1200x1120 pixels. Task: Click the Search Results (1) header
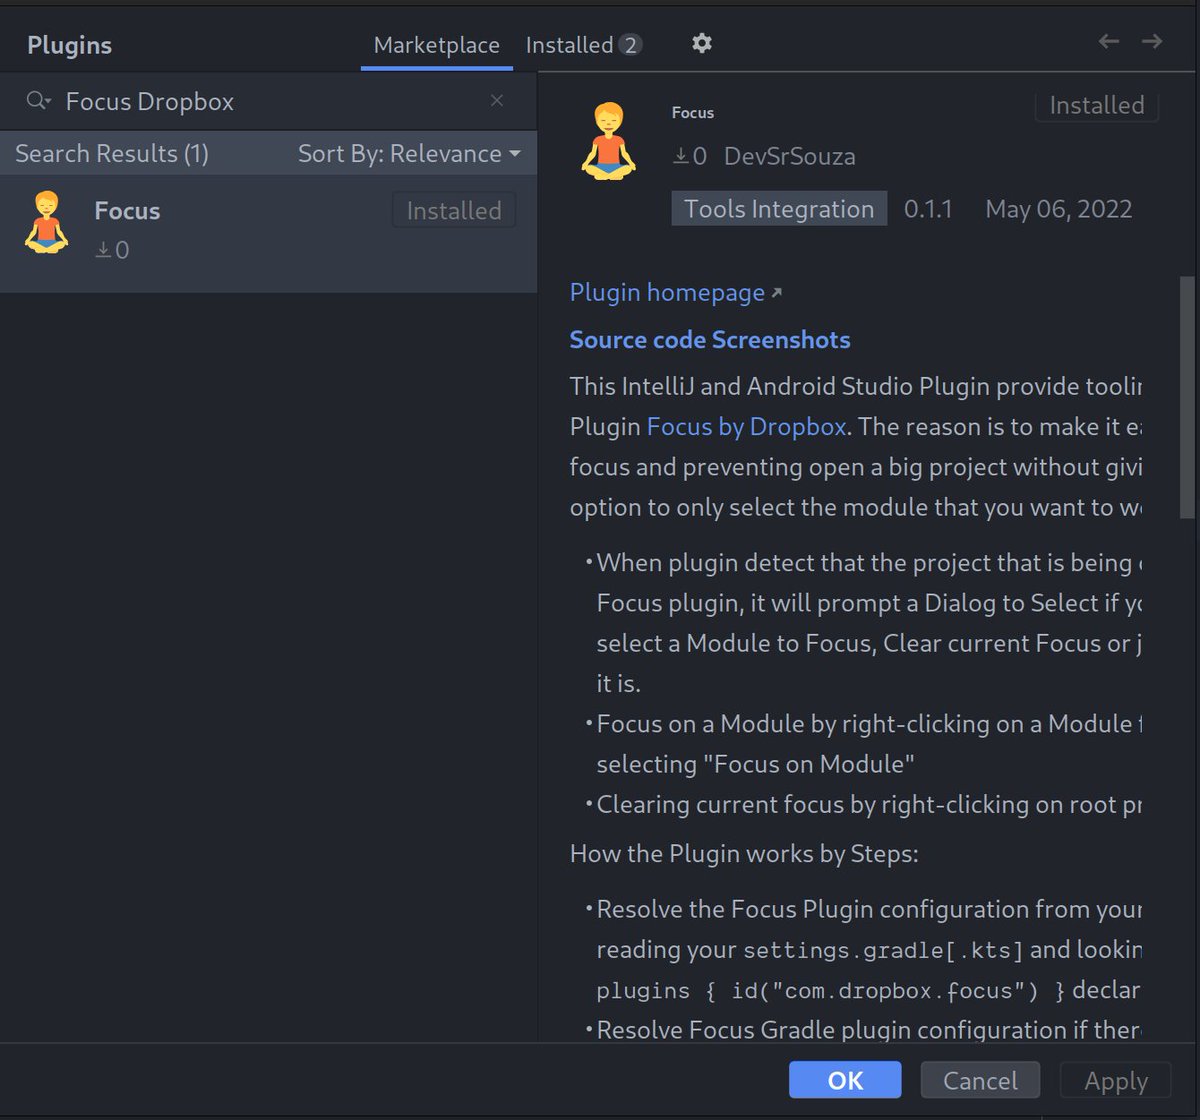112,154
